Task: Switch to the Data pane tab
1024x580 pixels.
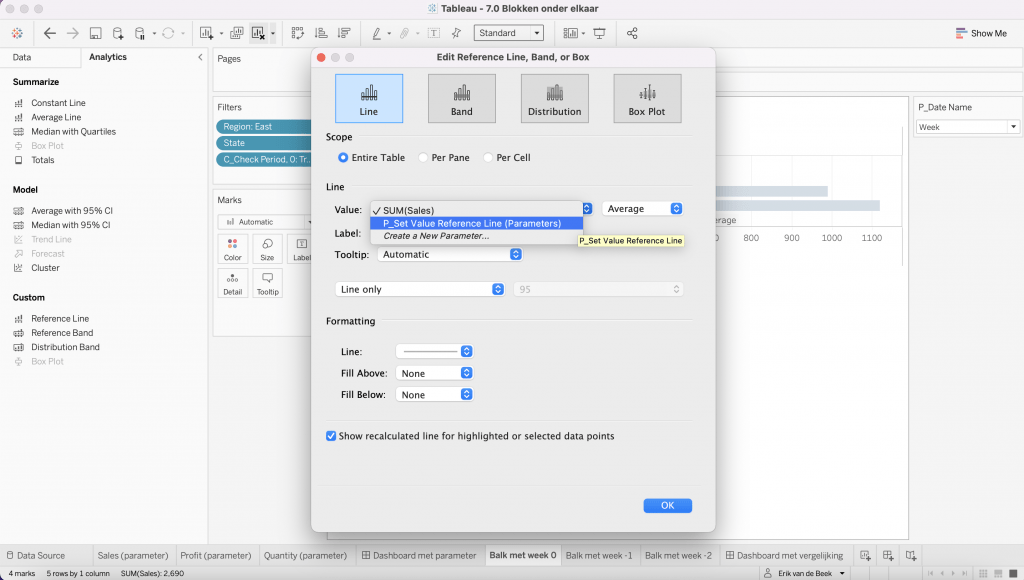Action: (22, 57)
